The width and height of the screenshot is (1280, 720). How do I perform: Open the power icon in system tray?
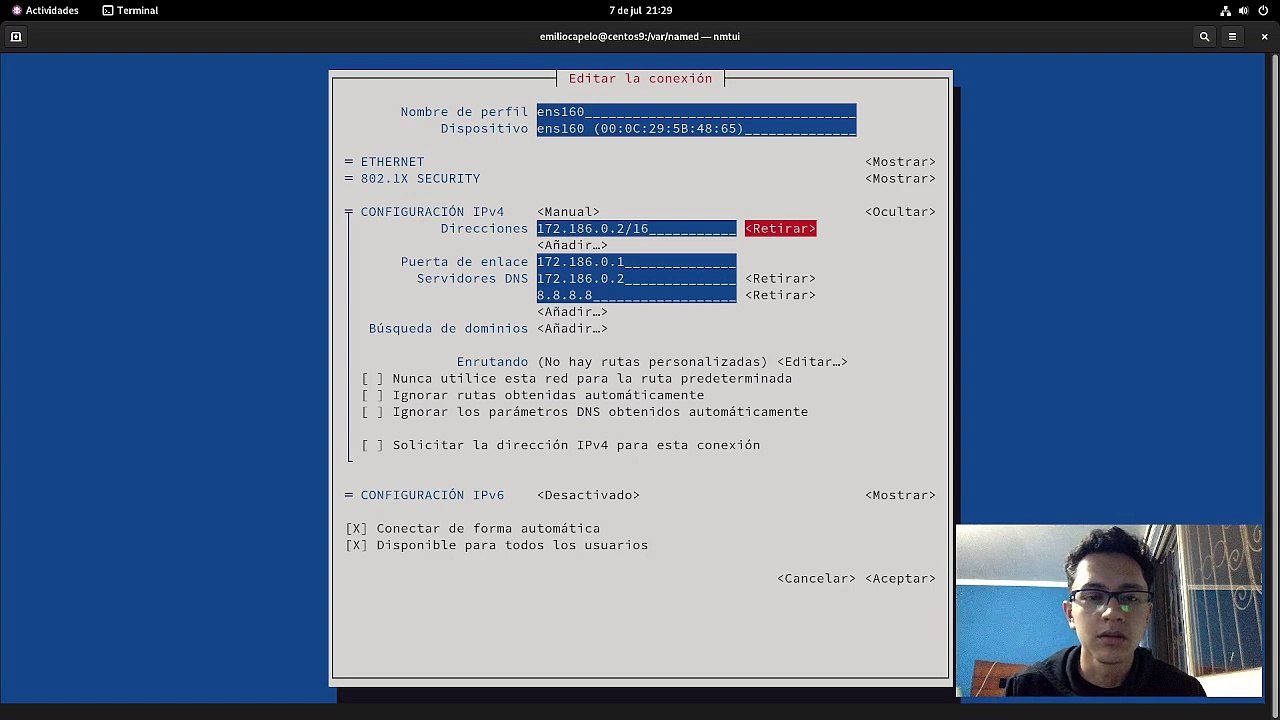click(x=1263, y=10)
